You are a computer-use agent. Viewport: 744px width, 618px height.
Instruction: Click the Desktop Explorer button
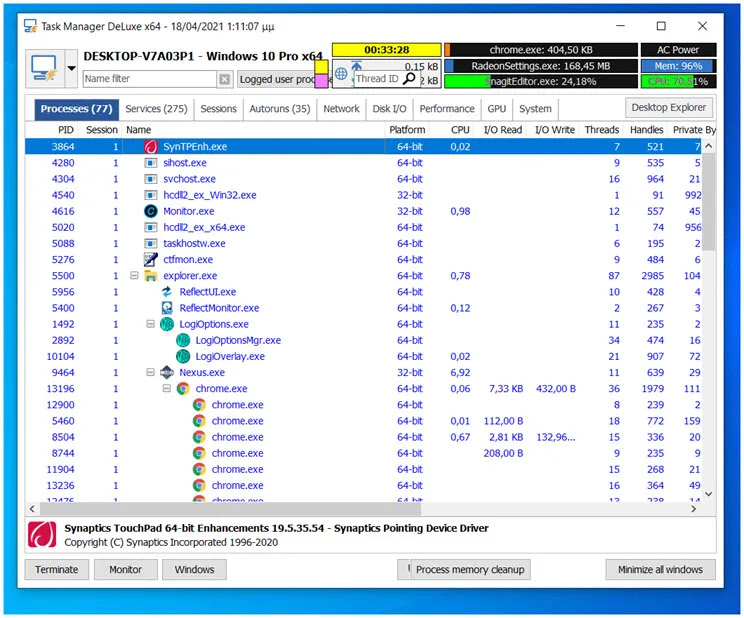coord(669,108)
